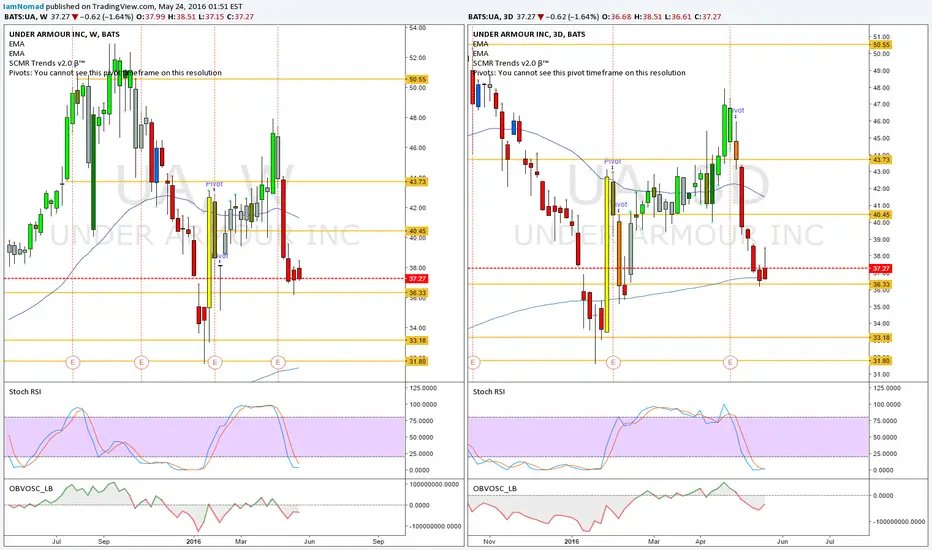The height and width of the screenshot is (550, 932).
Task: Click the 40.45 price label on weekly chart
Action: coord(417,231)
